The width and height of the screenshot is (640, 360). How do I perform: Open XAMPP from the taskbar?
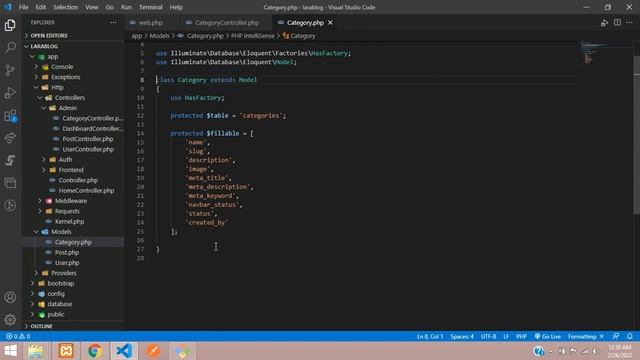tap(66, 351)
